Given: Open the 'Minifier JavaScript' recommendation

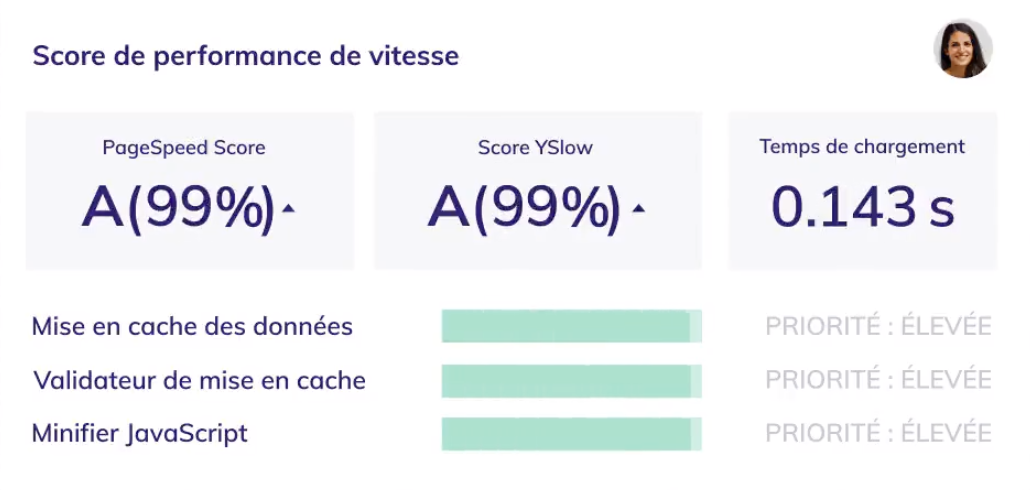Looking at the screenshot, I should pos(140,434).
